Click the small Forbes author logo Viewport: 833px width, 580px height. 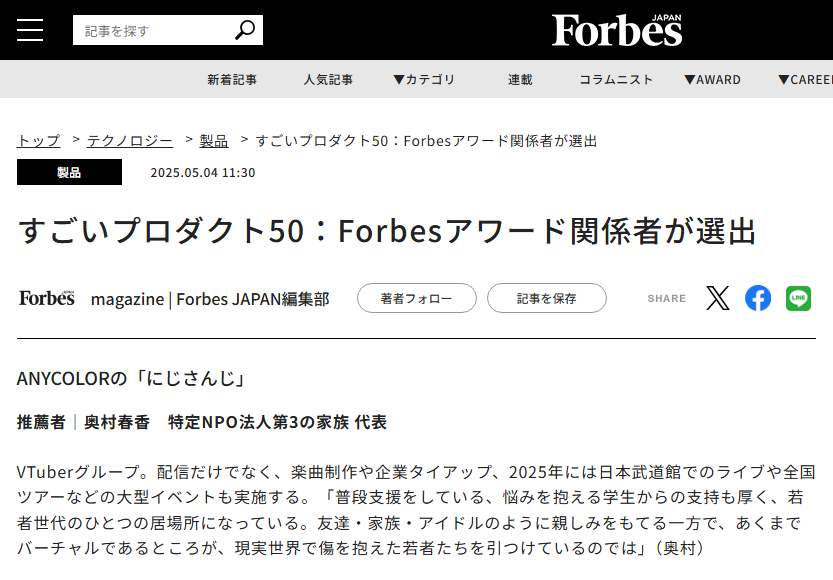[47, 298]
